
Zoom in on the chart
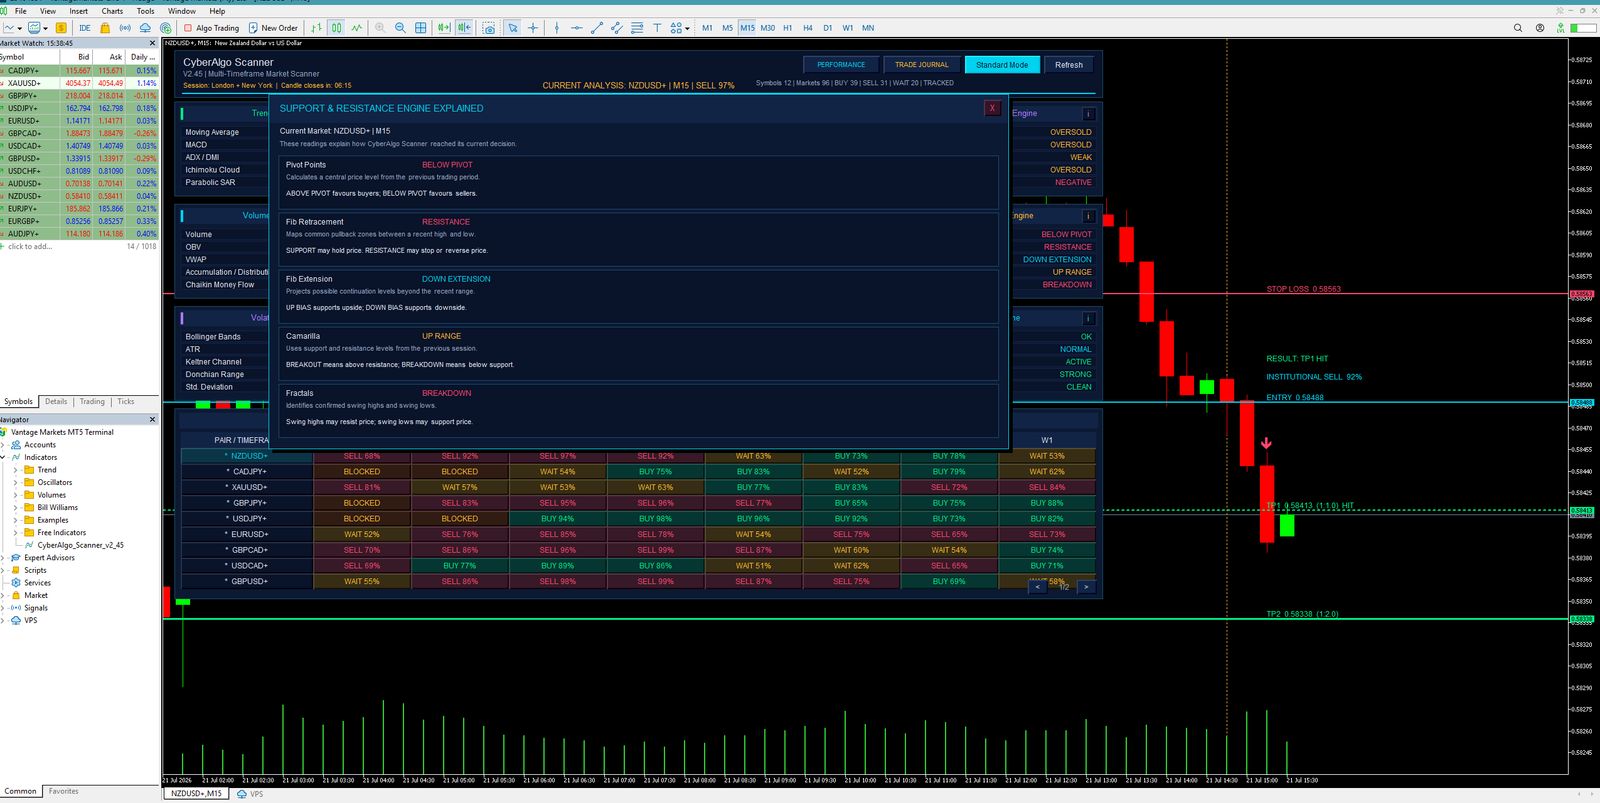[x=380, y=28]
